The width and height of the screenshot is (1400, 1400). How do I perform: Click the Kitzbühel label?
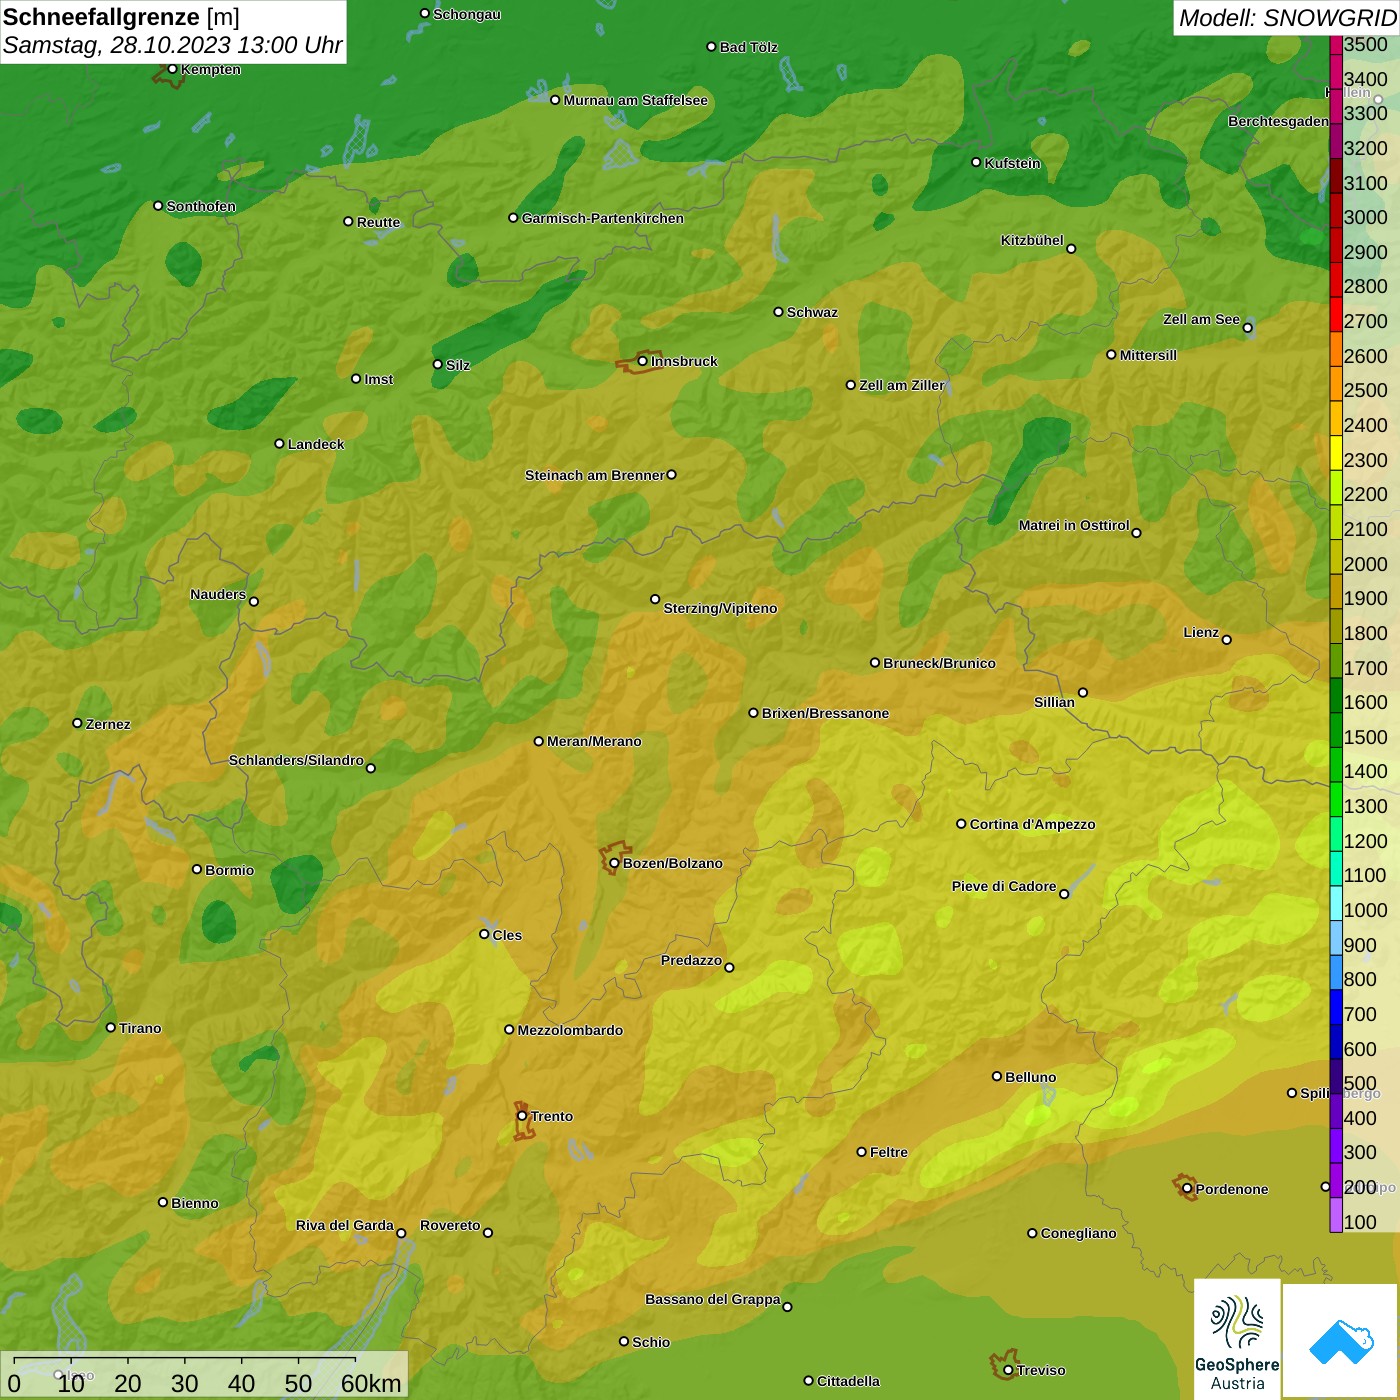click(1031, 240)
